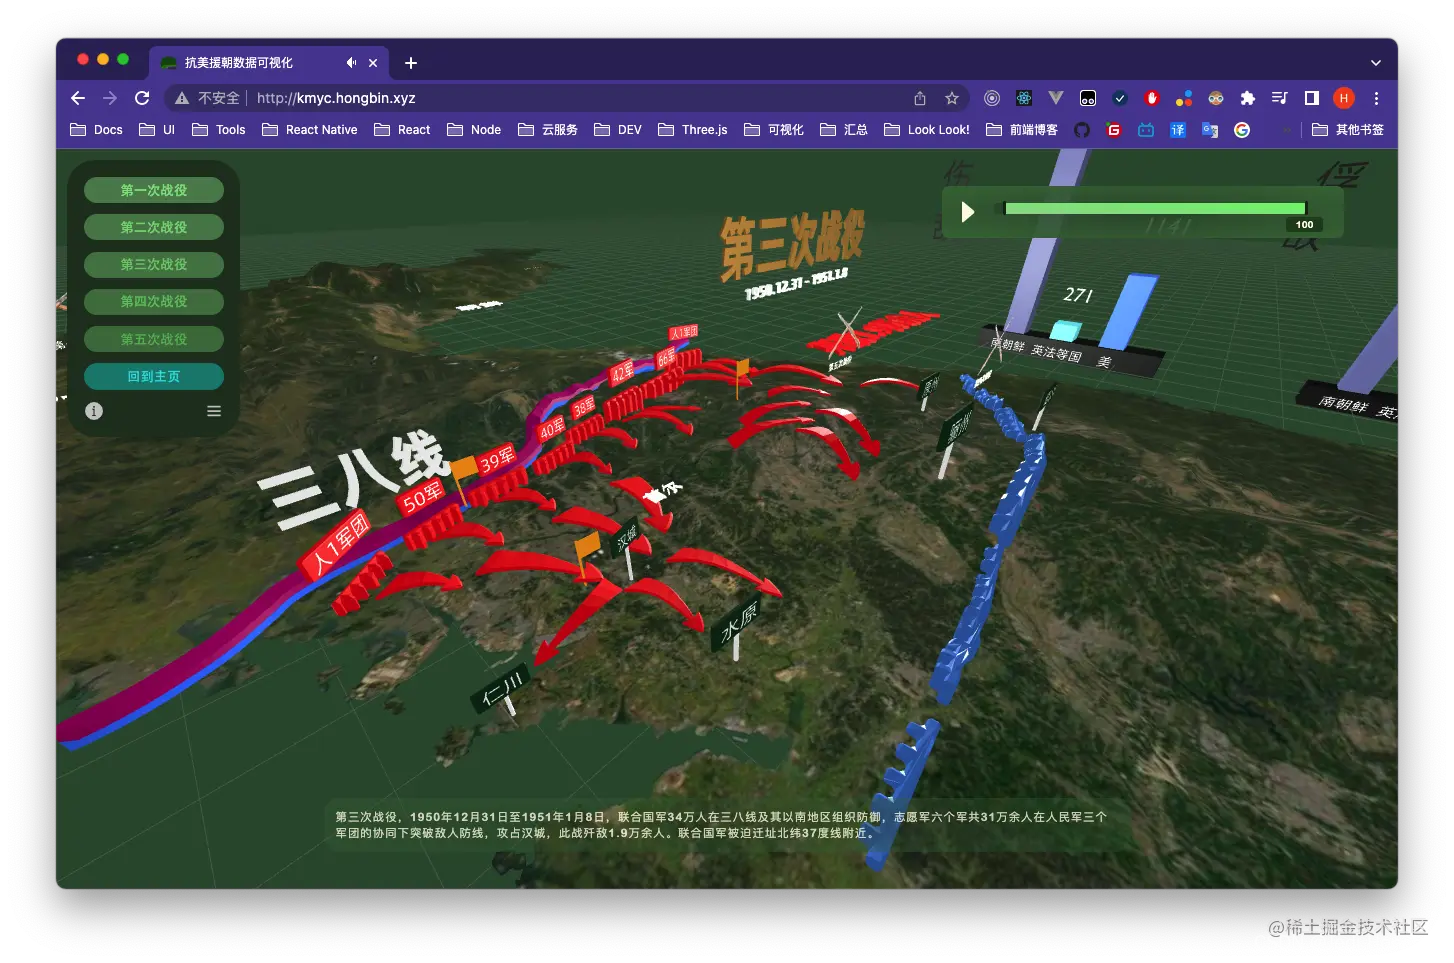
Task: Expand the 汇总 bookmark folder
Action: [x=844, y=130]
